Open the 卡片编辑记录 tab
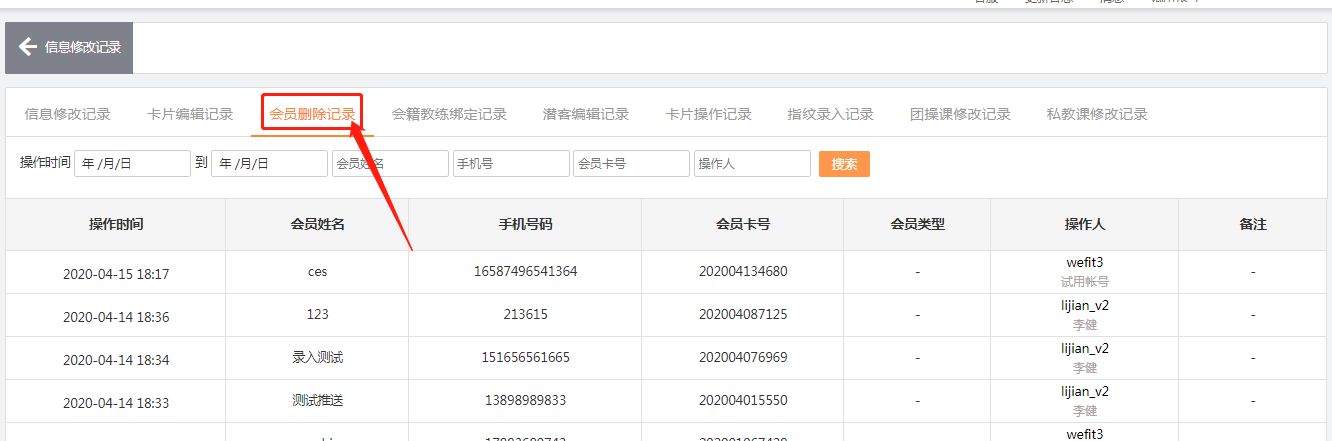 (x=190, y=114)
